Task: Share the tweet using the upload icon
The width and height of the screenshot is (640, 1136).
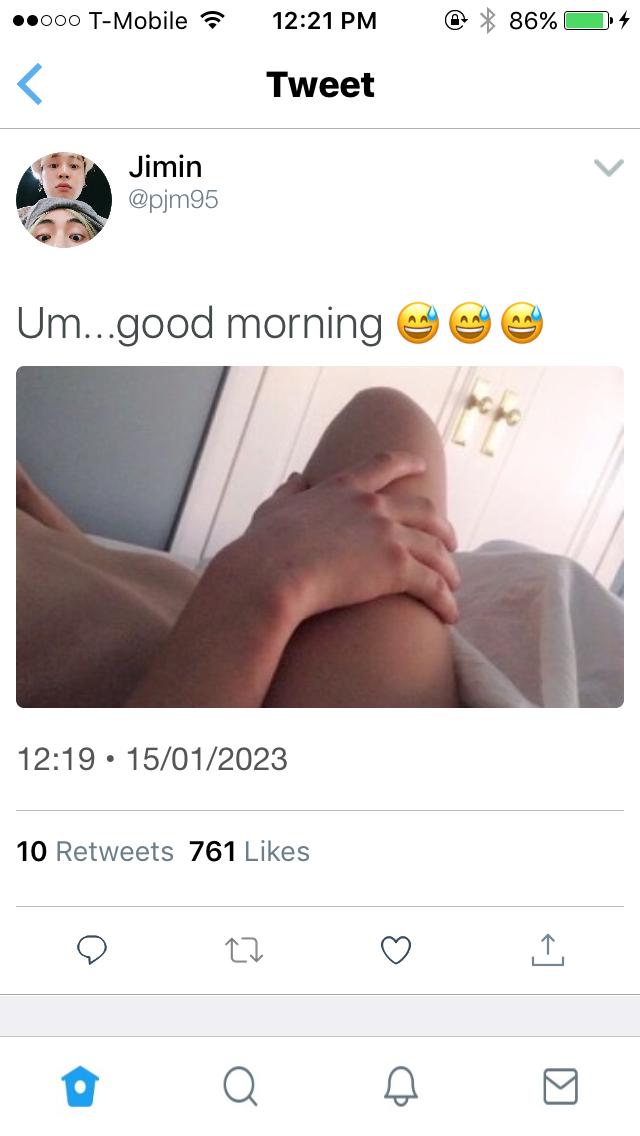Action: click(x=547, y=949)
